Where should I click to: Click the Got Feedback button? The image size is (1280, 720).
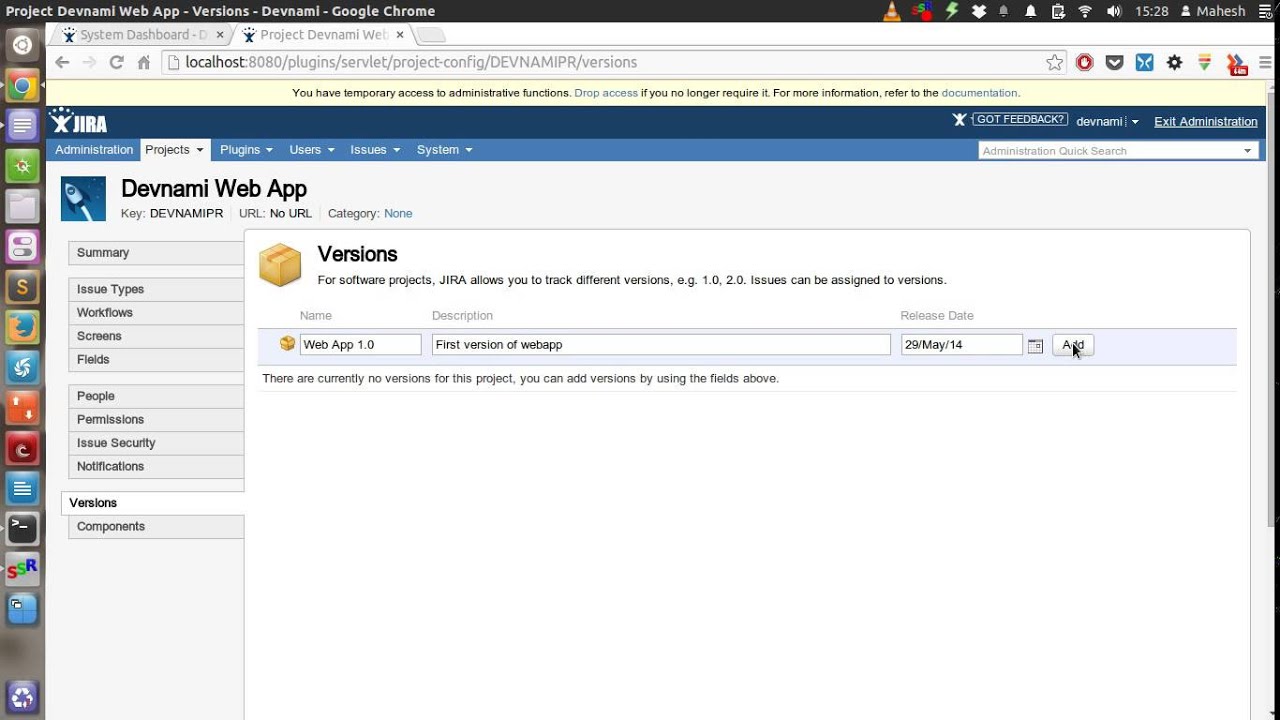[1020, 120]
